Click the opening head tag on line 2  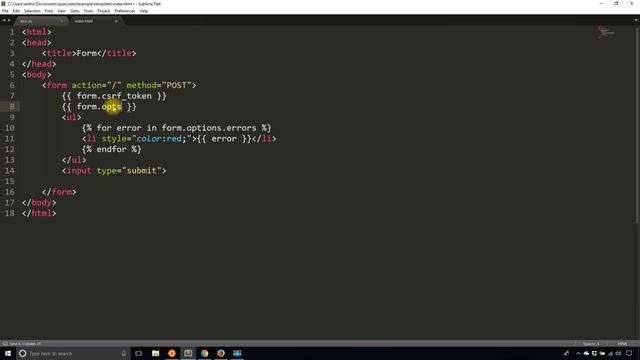pos(37,42)
